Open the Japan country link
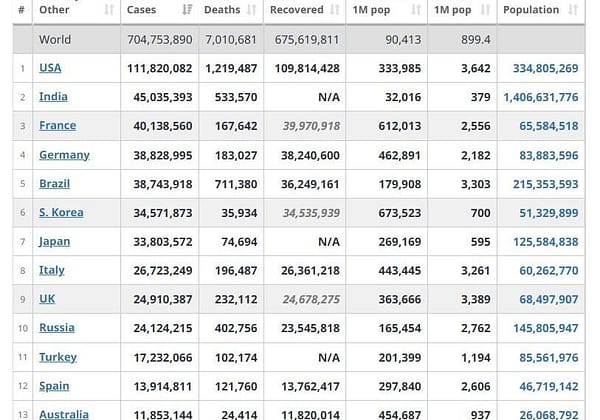The width and height of the screenshot is (600, 420). (54, 241)
